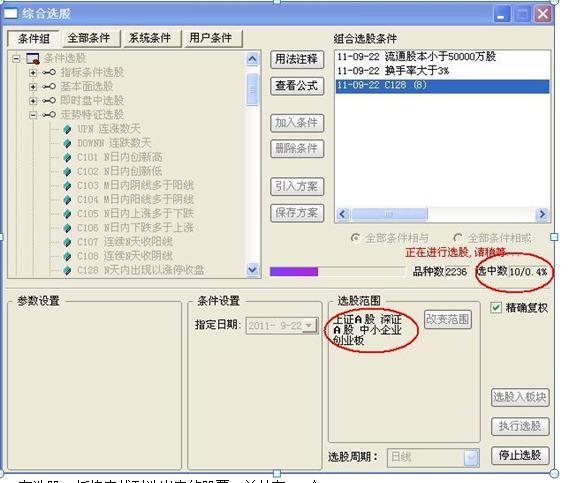Click the cube icon of C101 N日内创新高

tap(67, 157)
